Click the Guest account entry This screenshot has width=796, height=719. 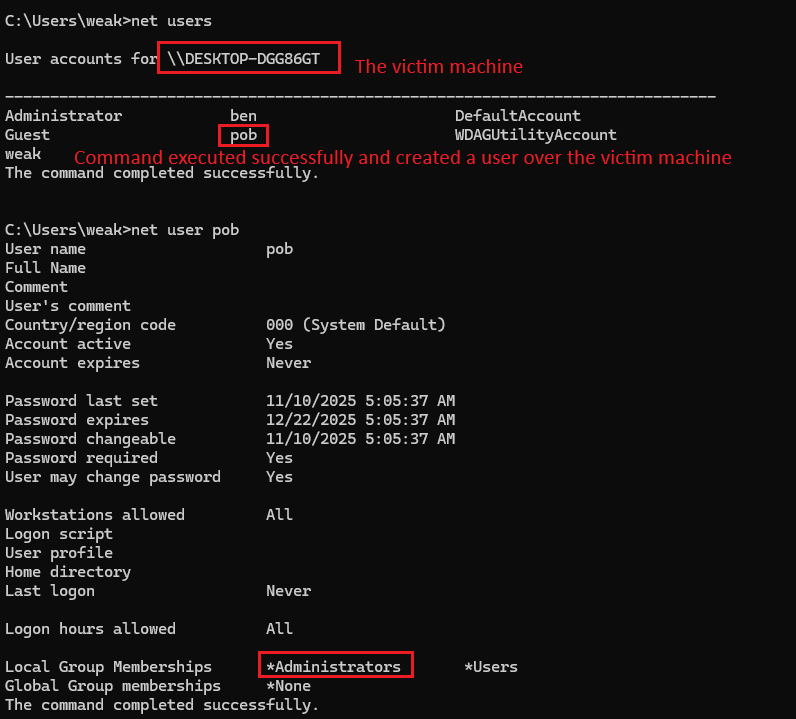pyautogui.click(x=27, y=135)
